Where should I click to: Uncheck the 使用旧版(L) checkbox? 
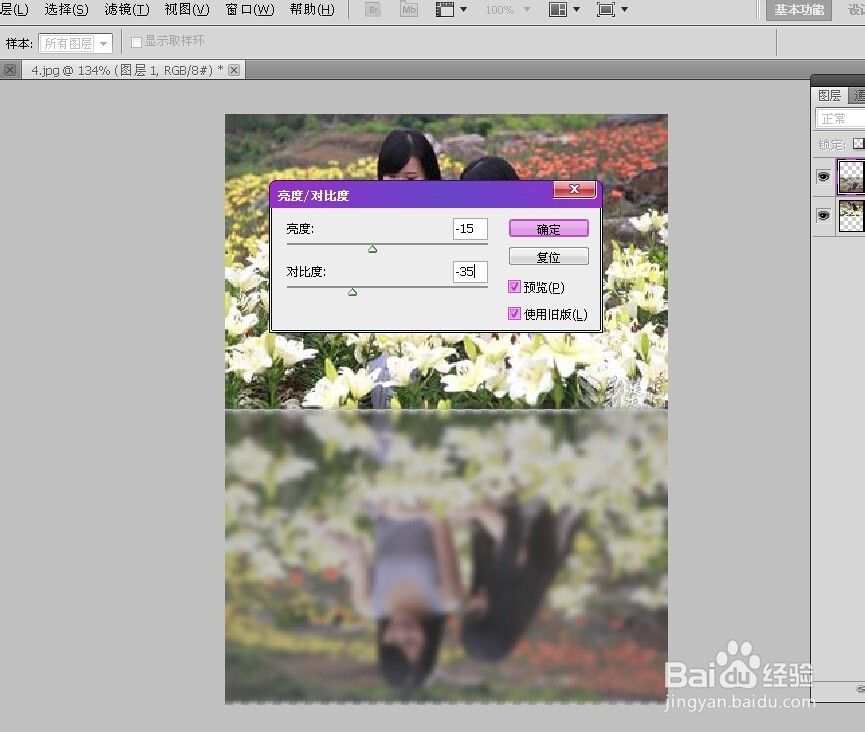tap(514, 314)
